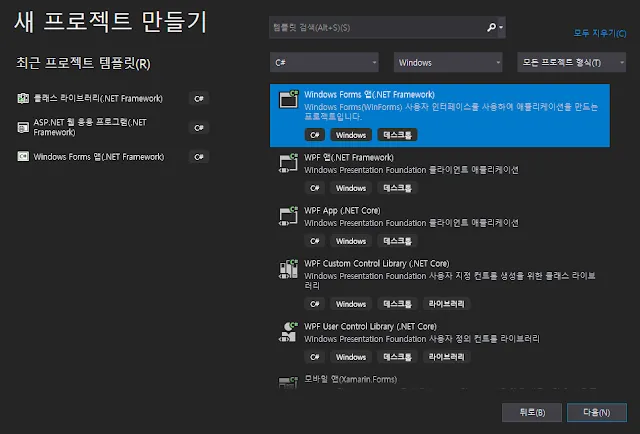The width and height of the screenshot is (640, 434).
Task: Click 데스크톱 tag under WPF 앱(.NET Framework)
Action: click(x=398, y=188)
